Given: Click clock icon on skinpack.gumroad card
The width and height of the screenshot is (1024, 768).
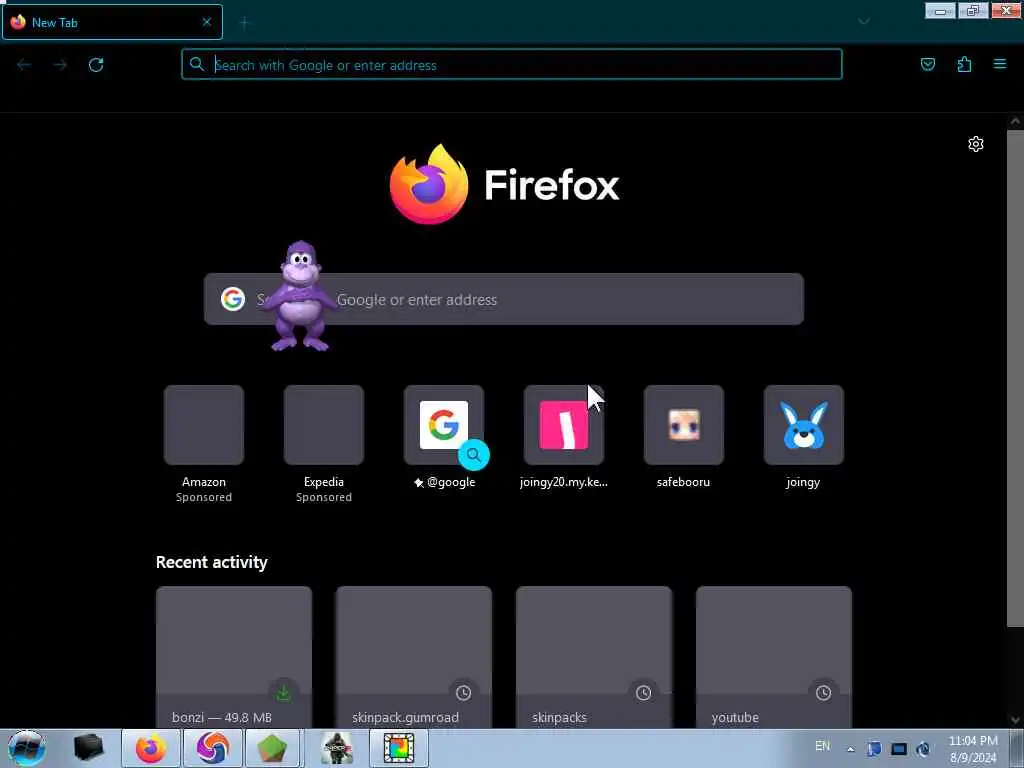Looking at the screenshot, I should tap(463, 693).
